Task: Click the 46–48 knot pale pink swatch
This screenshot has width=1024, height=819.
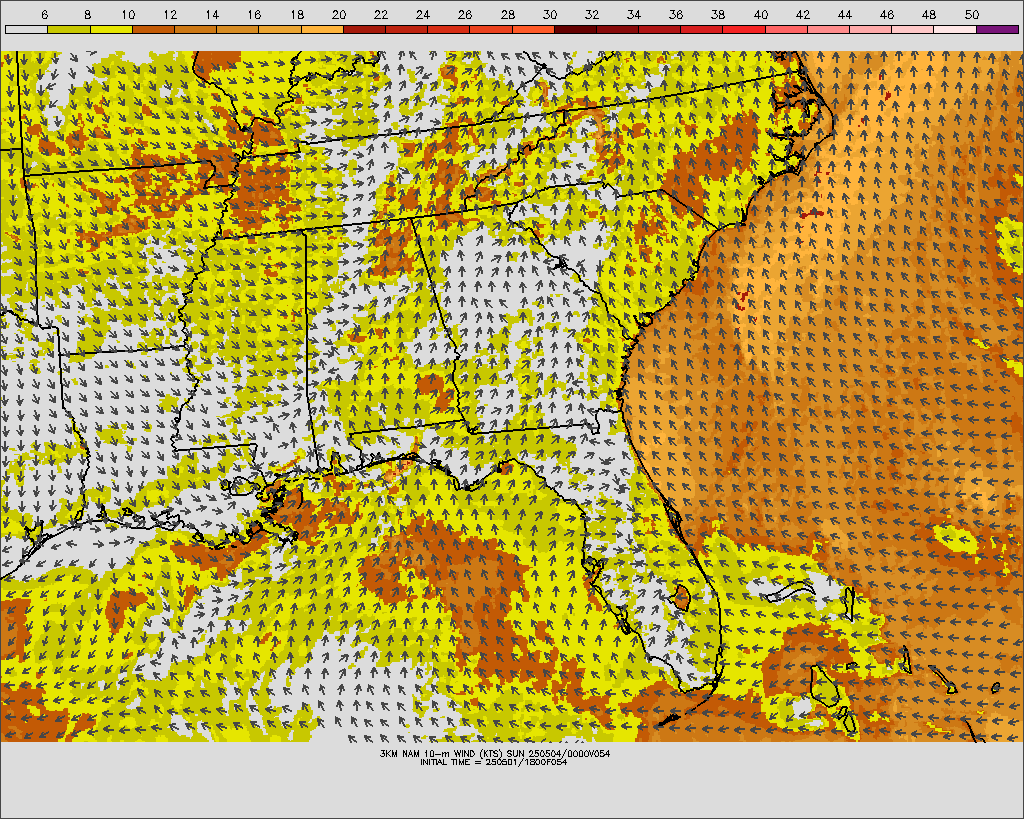Action: (912, 29)
